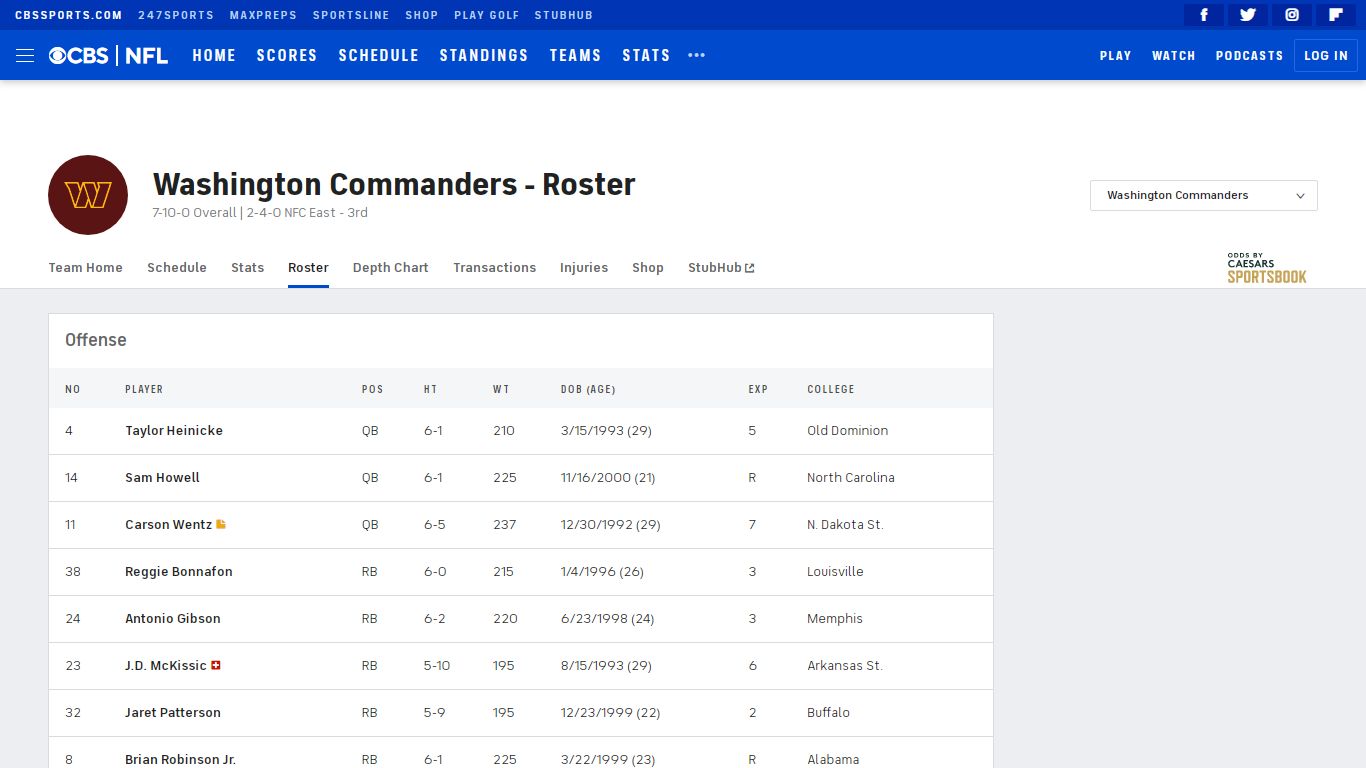
Task: Open the PLAY link in header
Action: (1116, 56)
